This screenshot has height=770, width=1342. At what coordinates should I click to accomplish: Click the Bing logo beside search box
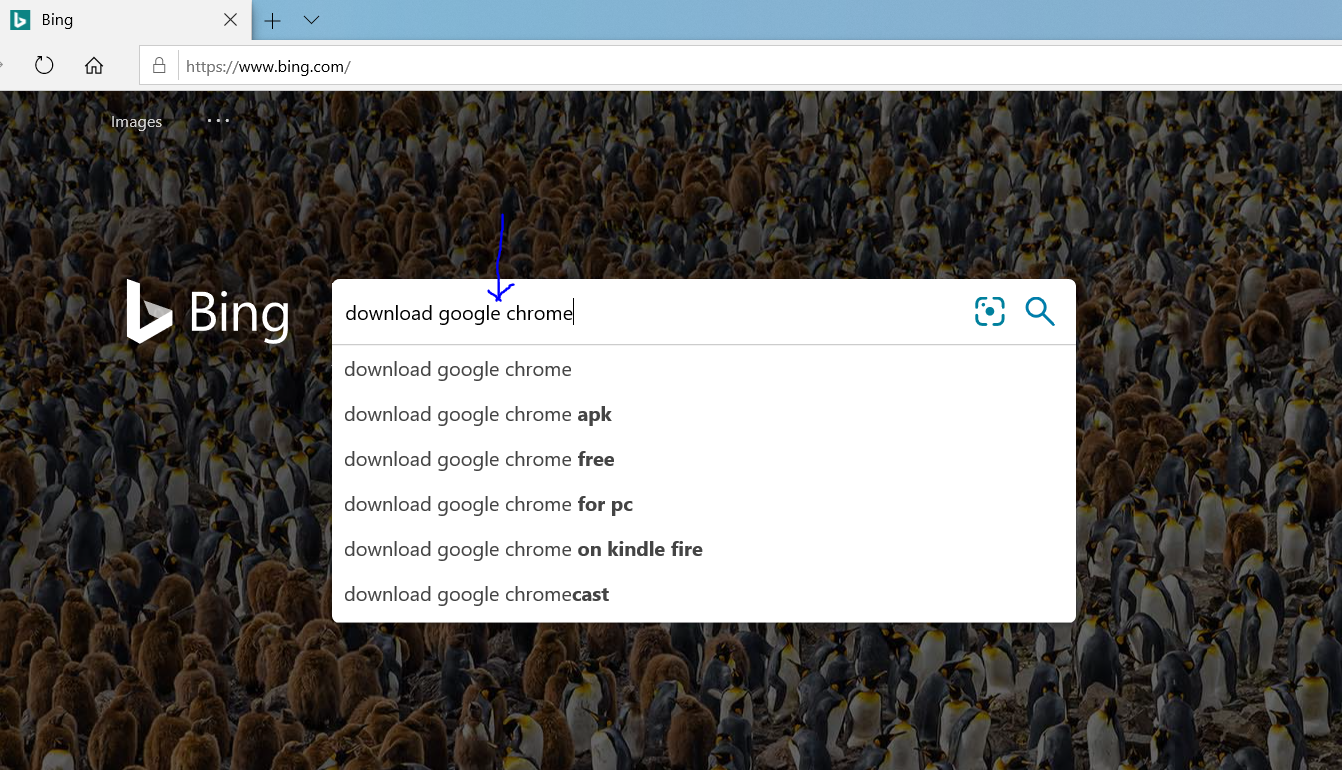[208, 312]
